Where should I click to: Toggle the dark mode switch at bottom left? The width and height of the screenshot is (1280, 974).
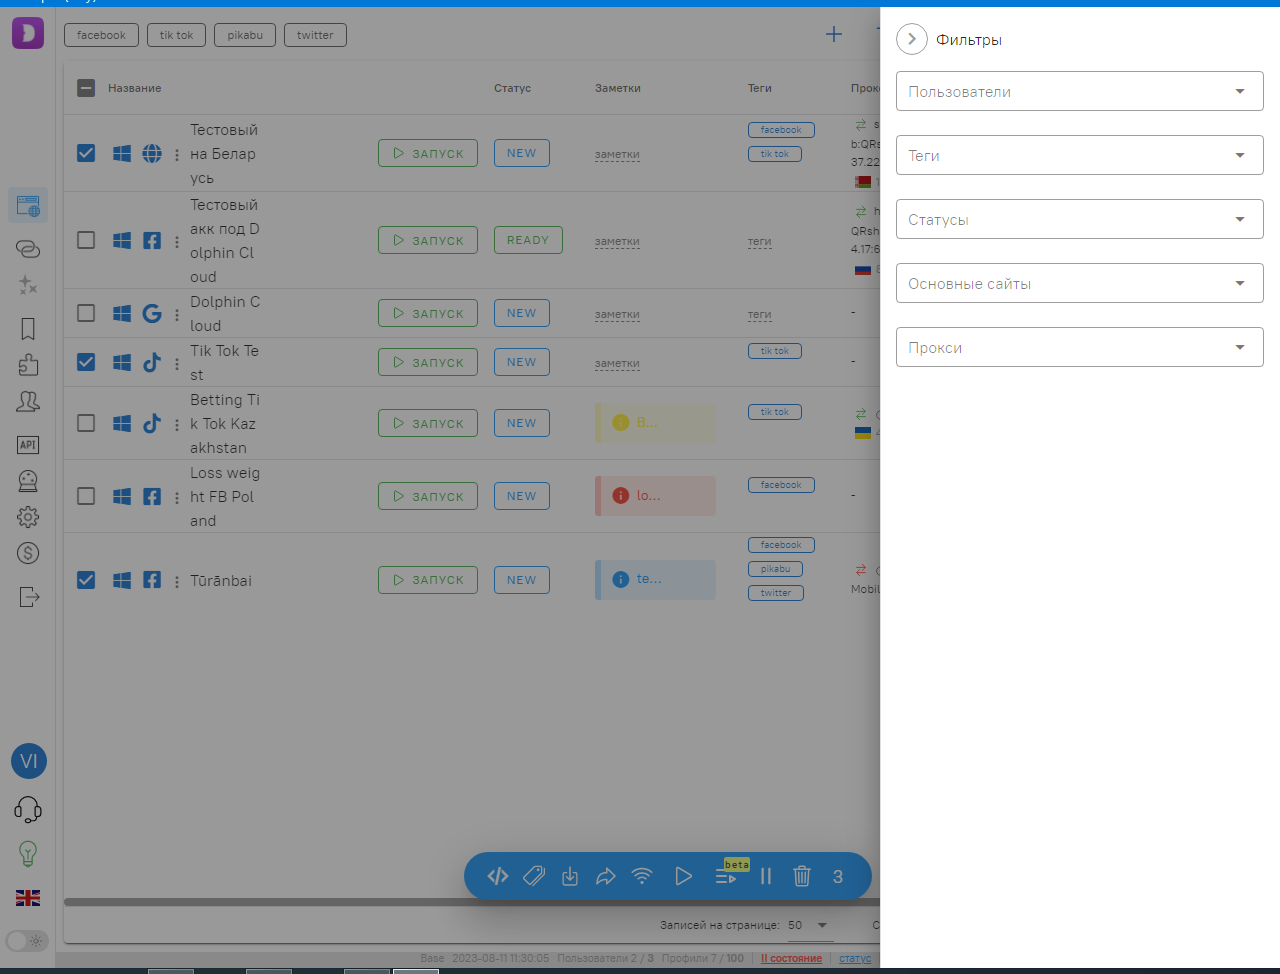27,941
